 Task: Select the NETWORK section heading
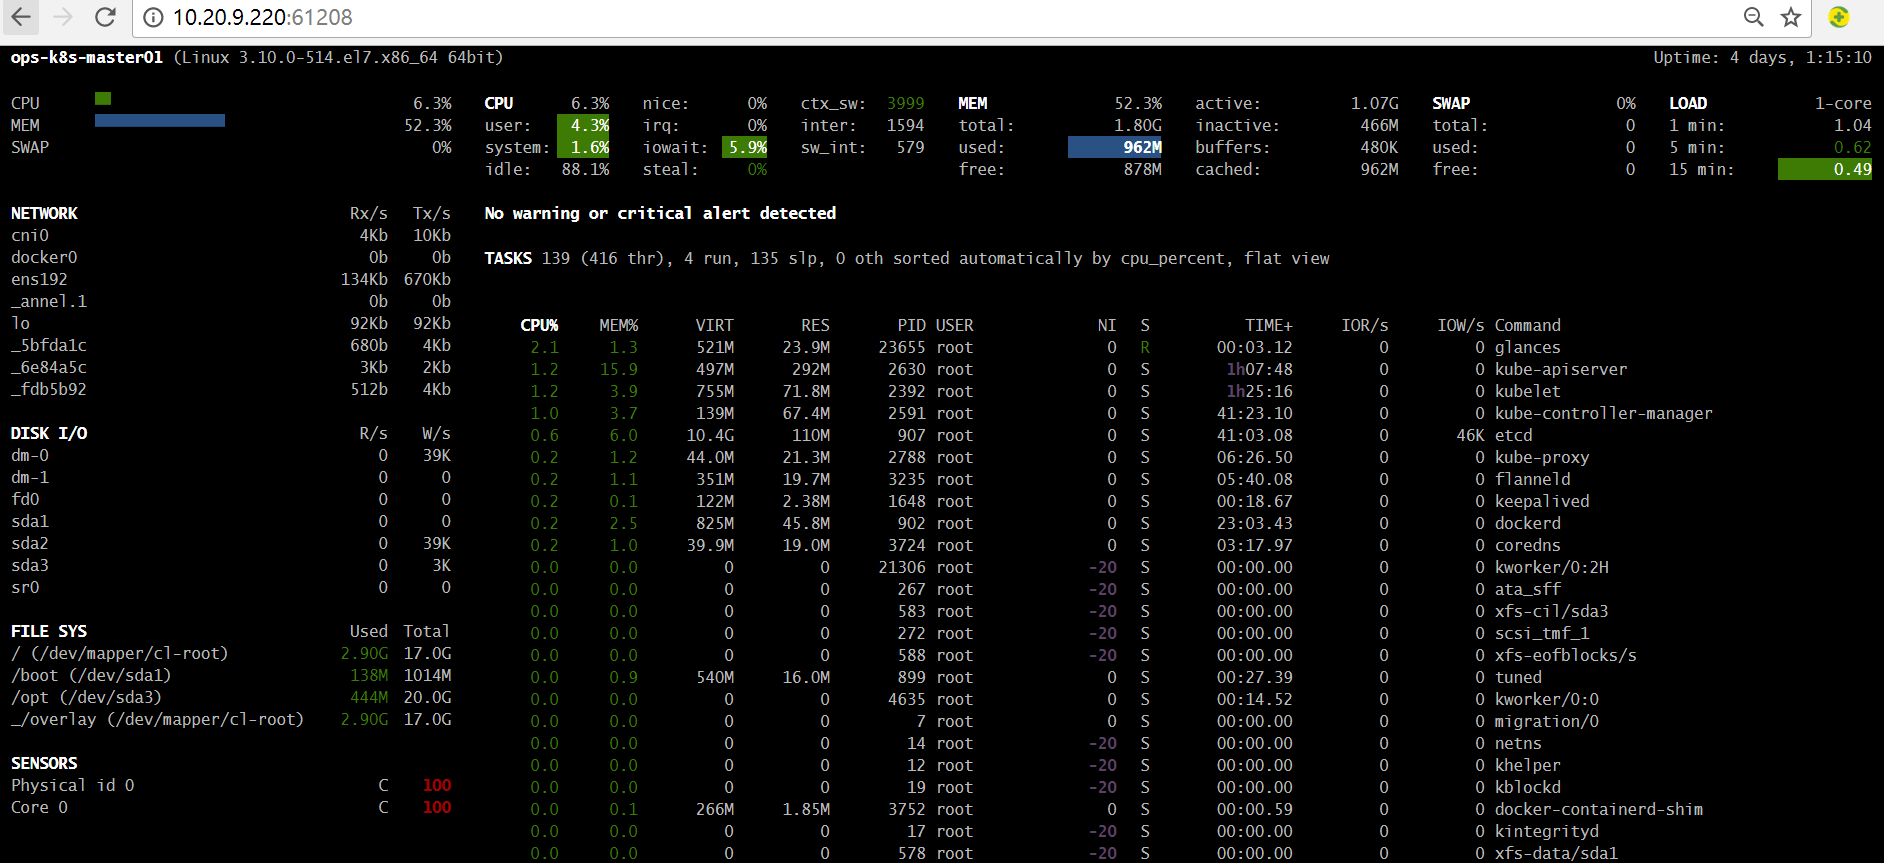pos(44,213)
